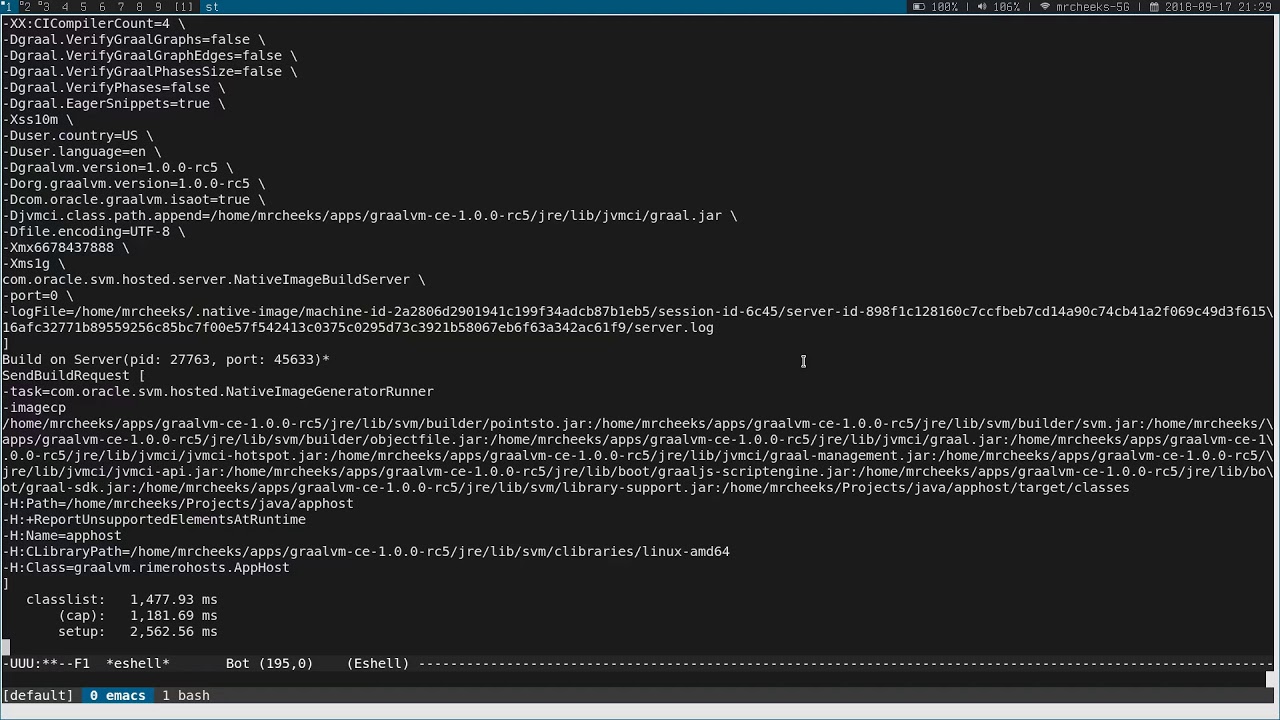Click 'Build on Server(pid: 27763, port: 45633)*'
Image resolution: width=1280 pixels, height=720 pixels.
point(166,359)
